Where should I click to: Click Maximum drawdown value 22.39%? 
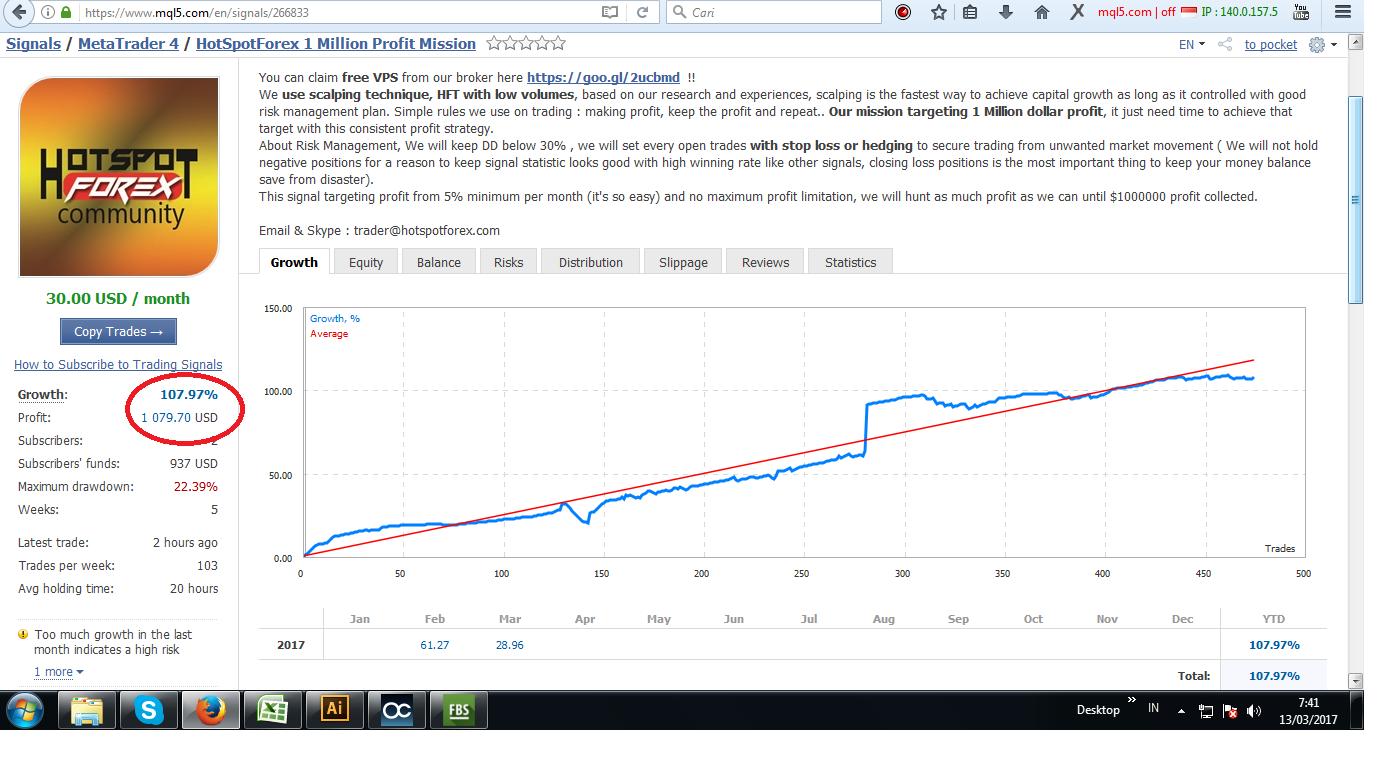[196, 487]
